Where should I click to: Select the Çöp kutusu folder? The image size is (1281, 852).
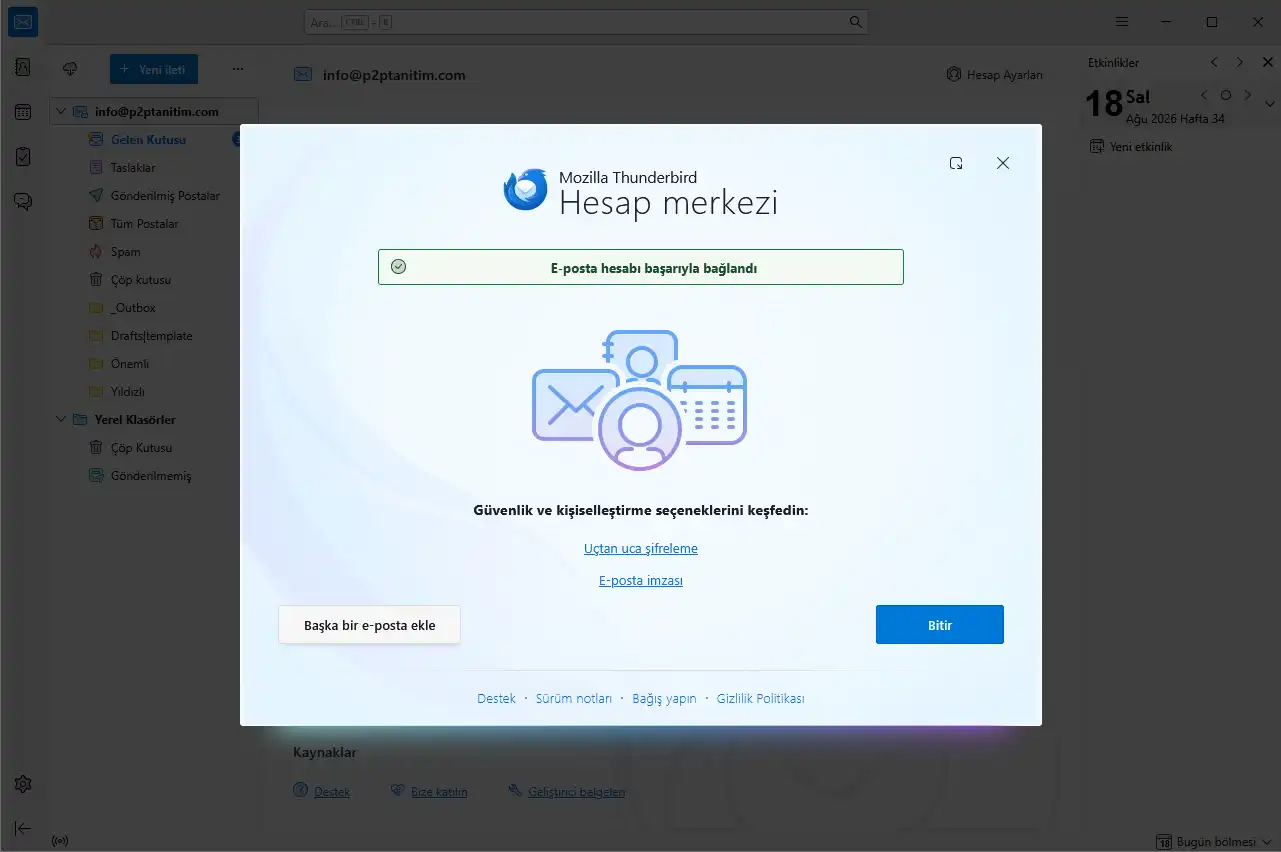pos(139,280)
